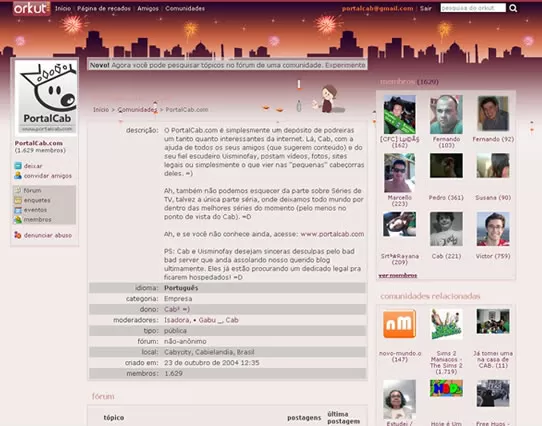542x426 pixels.
Task: Click the convidar amigos icon
Action: (18, 176)
